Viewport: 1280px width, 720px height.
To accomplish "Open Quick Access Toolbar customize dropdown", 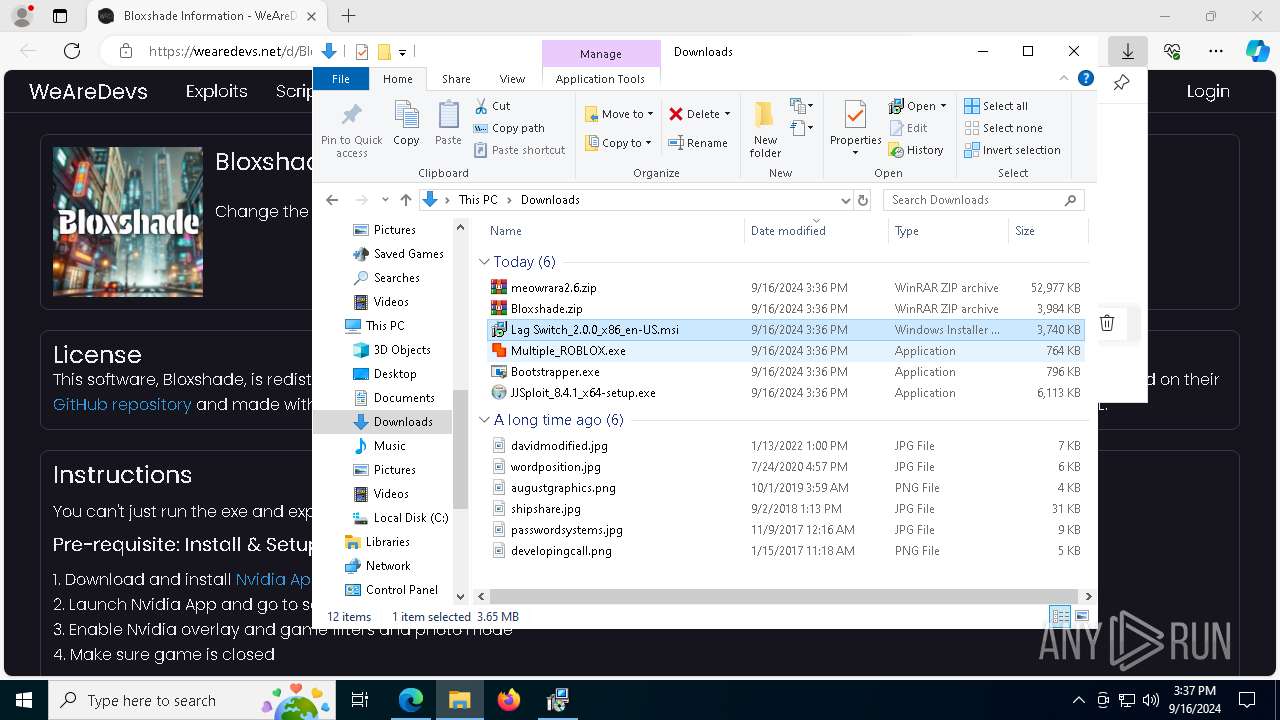I will [402, 52].
